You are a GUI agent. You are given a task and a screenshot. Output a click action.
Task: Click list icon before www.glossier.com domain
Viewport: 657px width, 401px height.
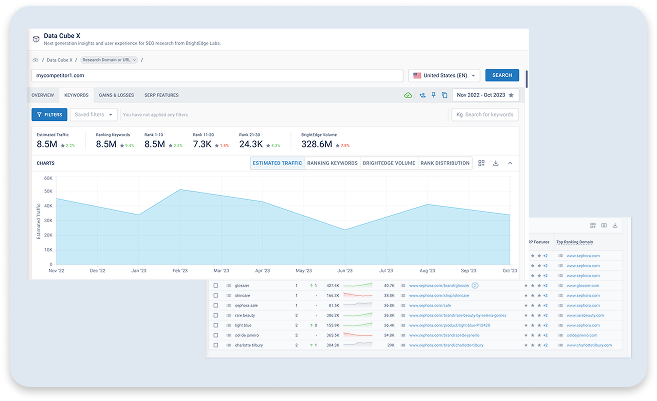pyautogui.click(x=560, y=286)
